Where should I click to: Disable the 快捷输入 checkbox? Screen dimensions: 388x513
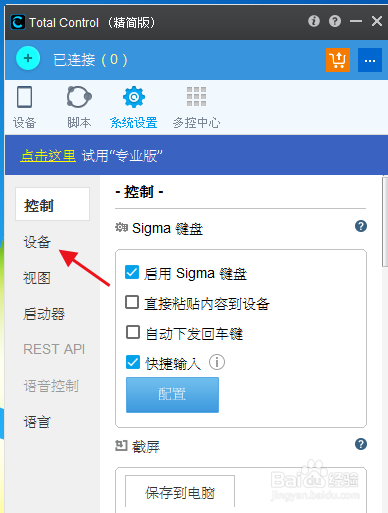click(x=133, y=362)
